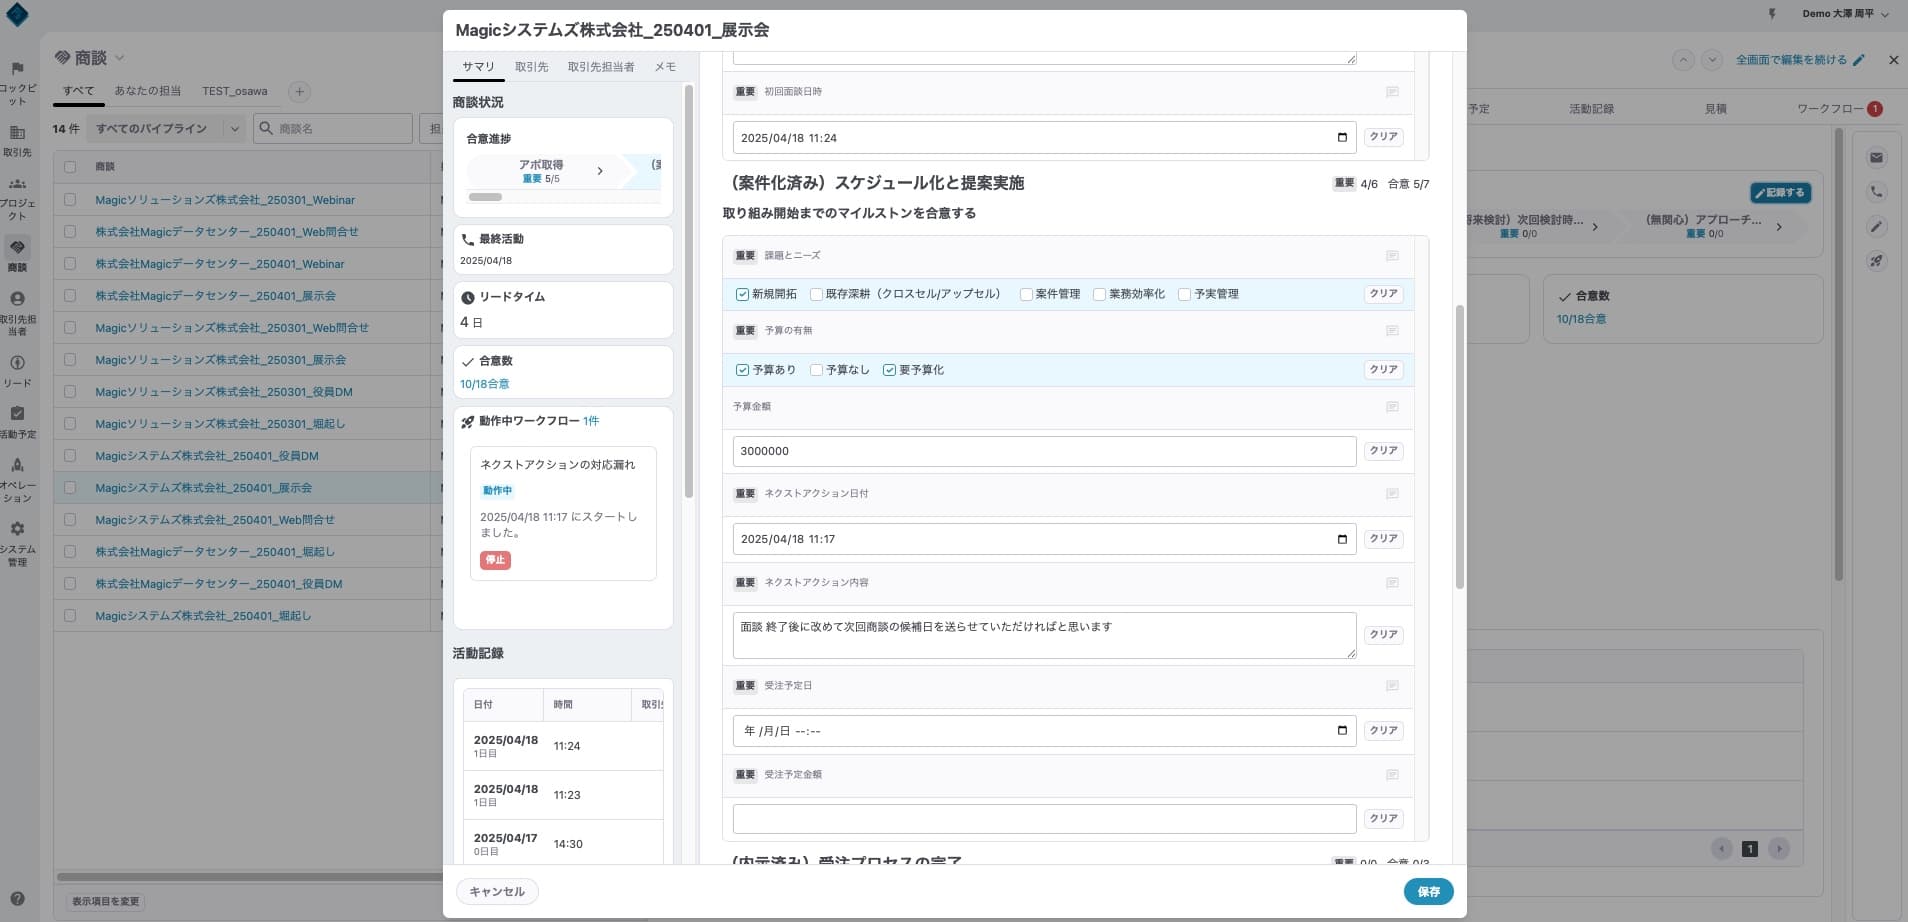
Task: Open the 活動予定 sidebar icon
Action: (17, 413)
